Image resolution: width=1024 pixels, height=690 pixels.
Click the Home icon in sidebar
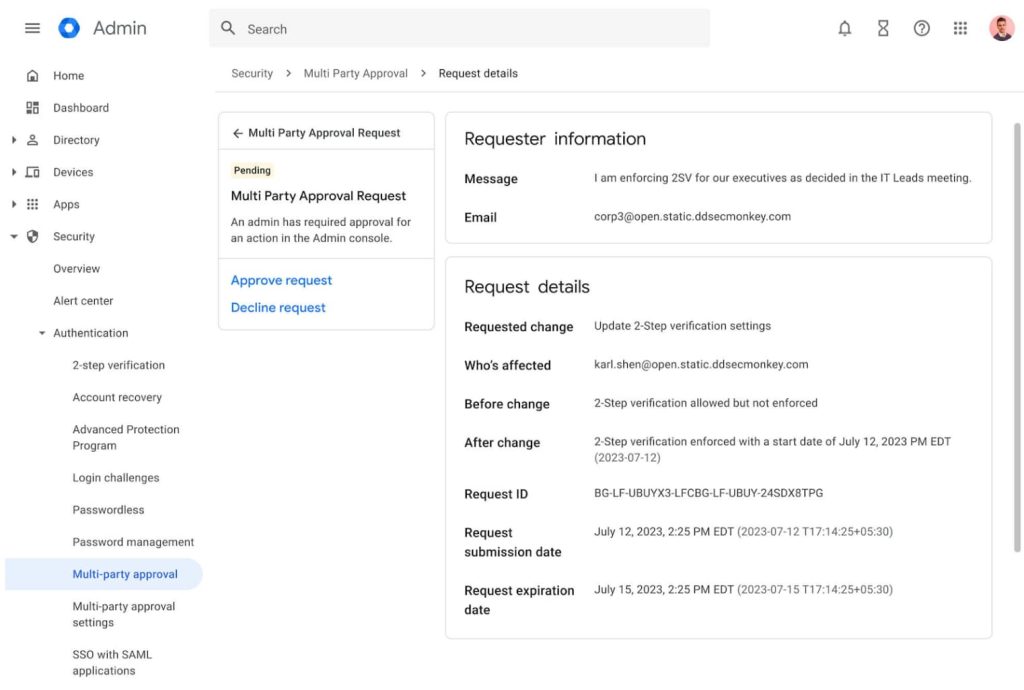(x=33, y=76)
